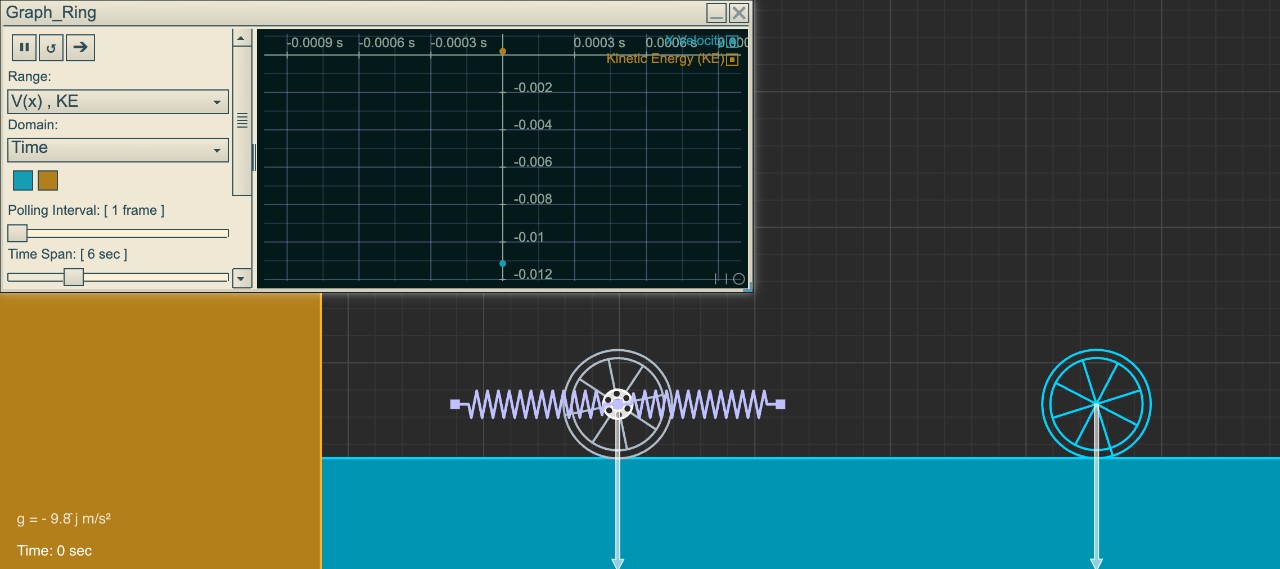
Task: Pause the graph recording
Action: pyautogui.click(x=25, y=47)
